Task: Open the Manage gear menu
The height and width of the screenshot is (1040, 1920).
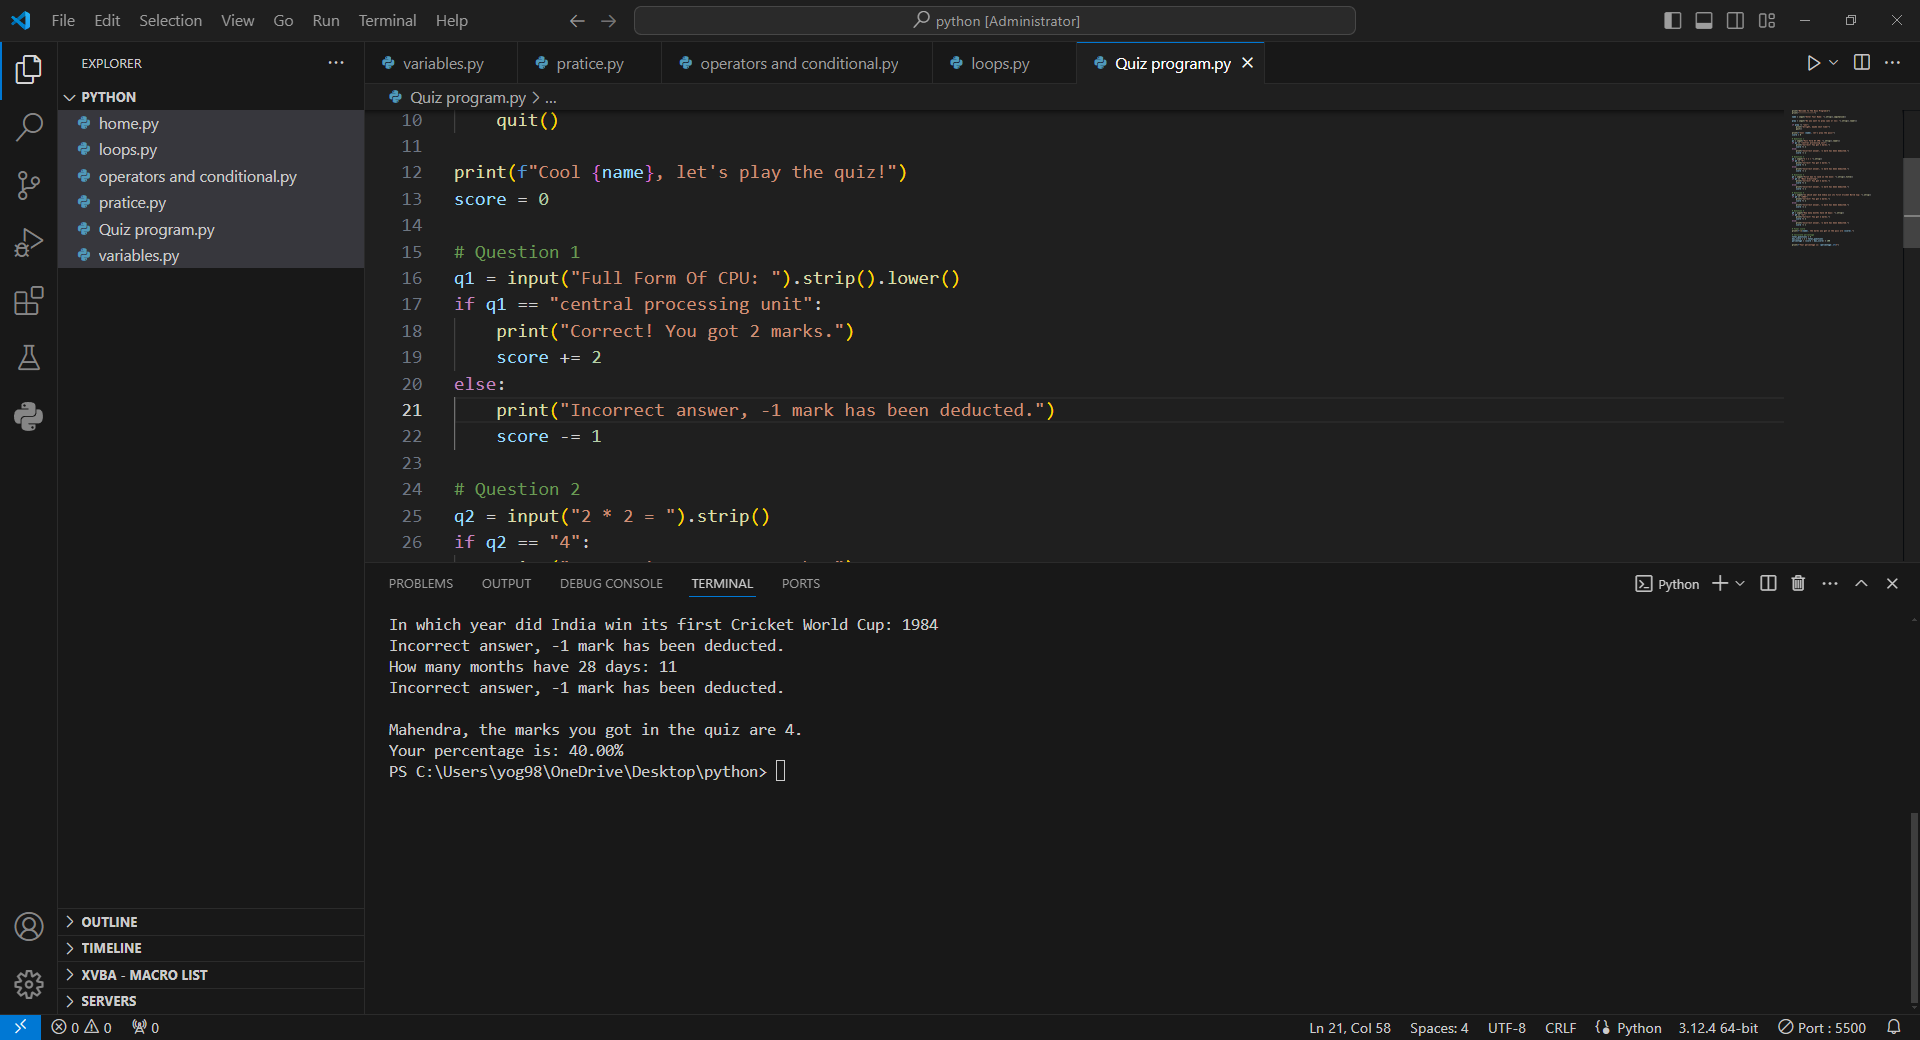Action: [29, 985]
